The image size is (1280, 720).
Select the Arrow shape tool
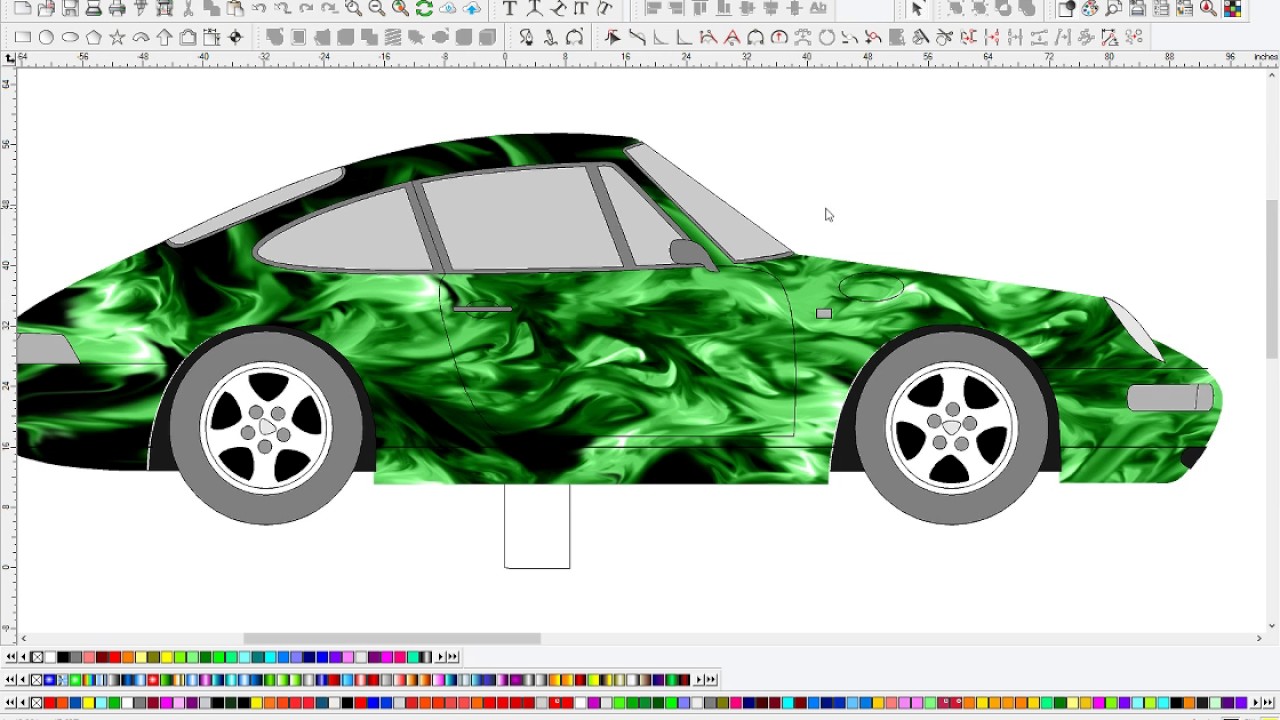[x=165, y=37]
